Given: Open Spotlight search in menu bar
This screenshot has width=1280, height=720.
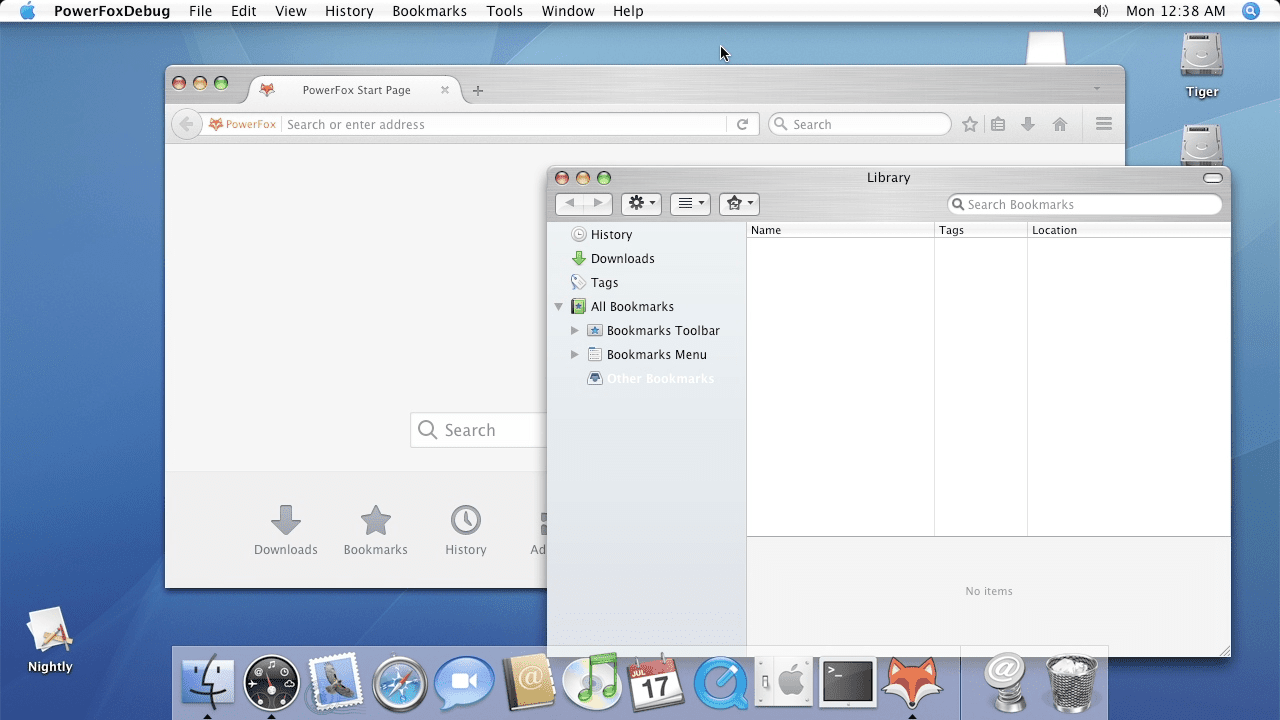Looking at the screenshot, I should click(1251, 11).
